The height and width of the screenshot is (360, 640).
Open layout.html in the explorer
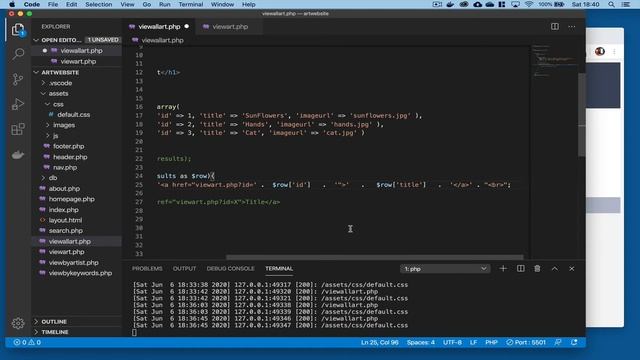click(65, 220)
